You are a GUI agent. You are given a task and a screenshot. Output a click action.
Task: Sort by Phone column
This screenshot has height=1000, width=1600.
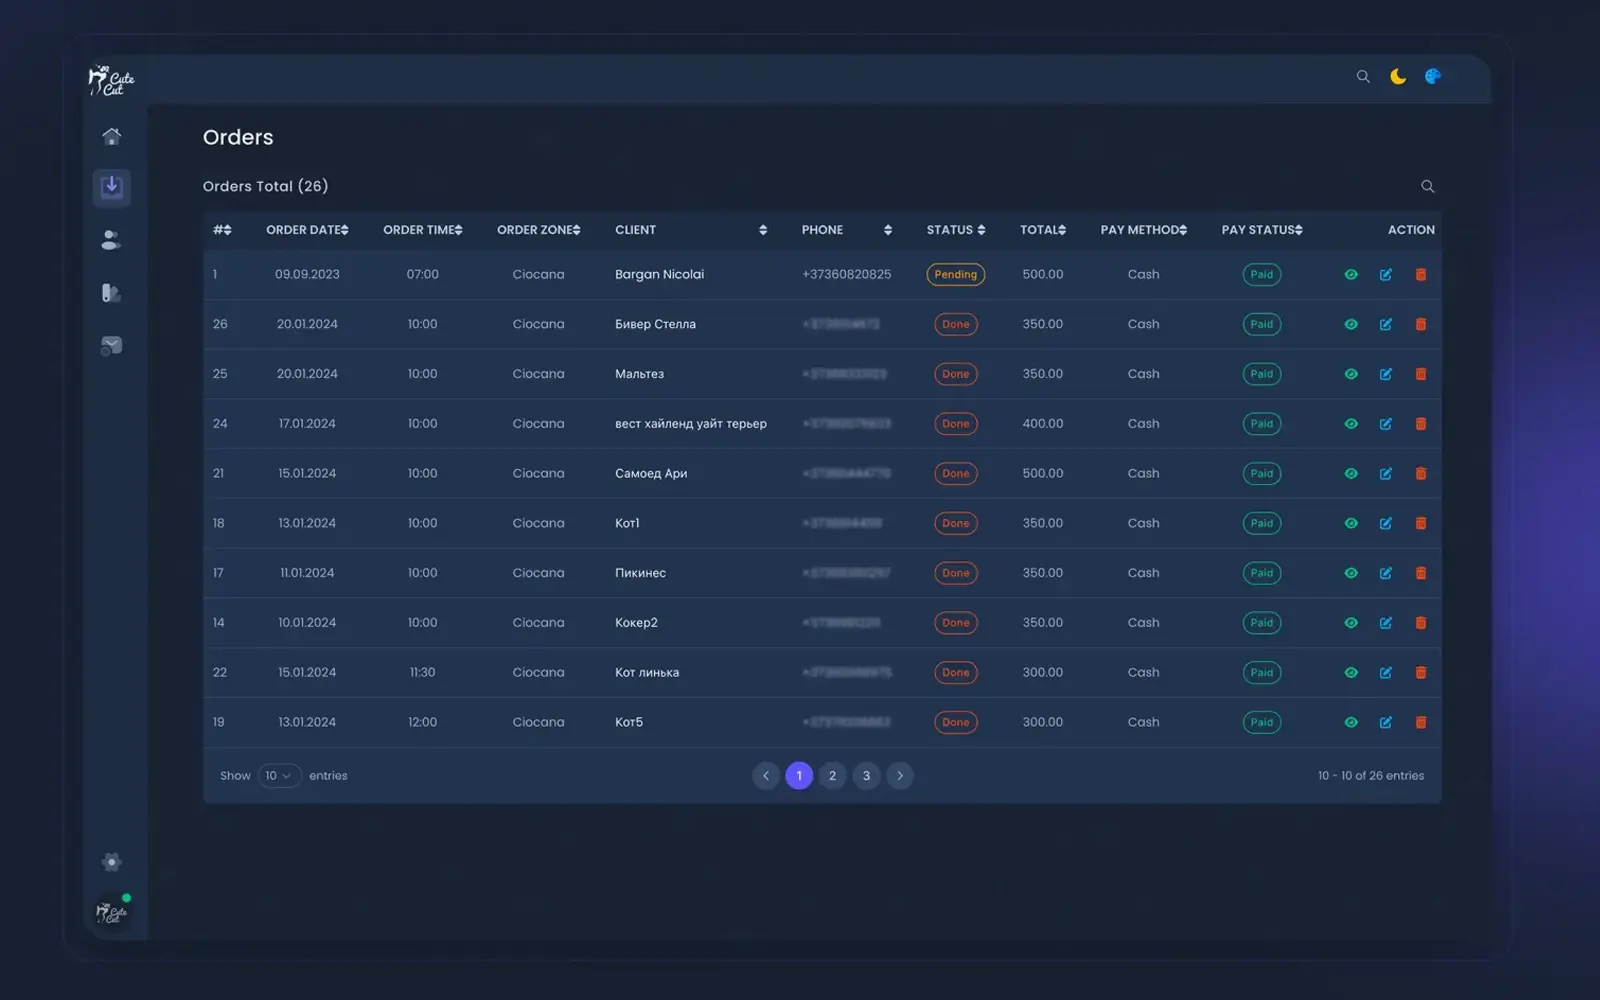846,230
